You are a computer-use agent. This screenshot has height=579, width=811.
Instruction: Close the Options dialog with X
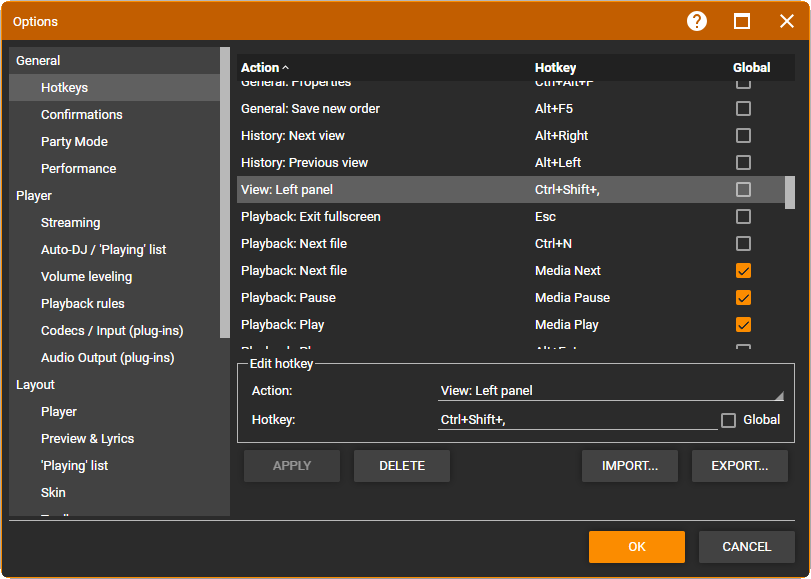(787, 21)
